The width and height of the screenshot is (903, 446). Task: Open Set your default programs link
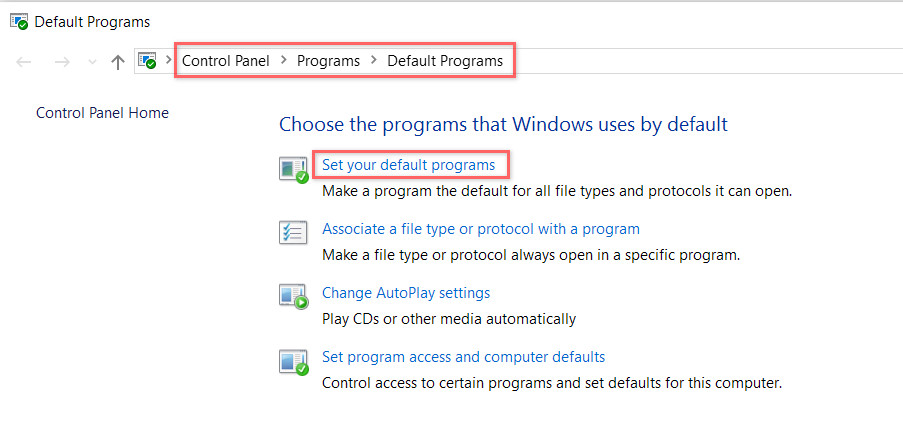(x=408, y=164)
